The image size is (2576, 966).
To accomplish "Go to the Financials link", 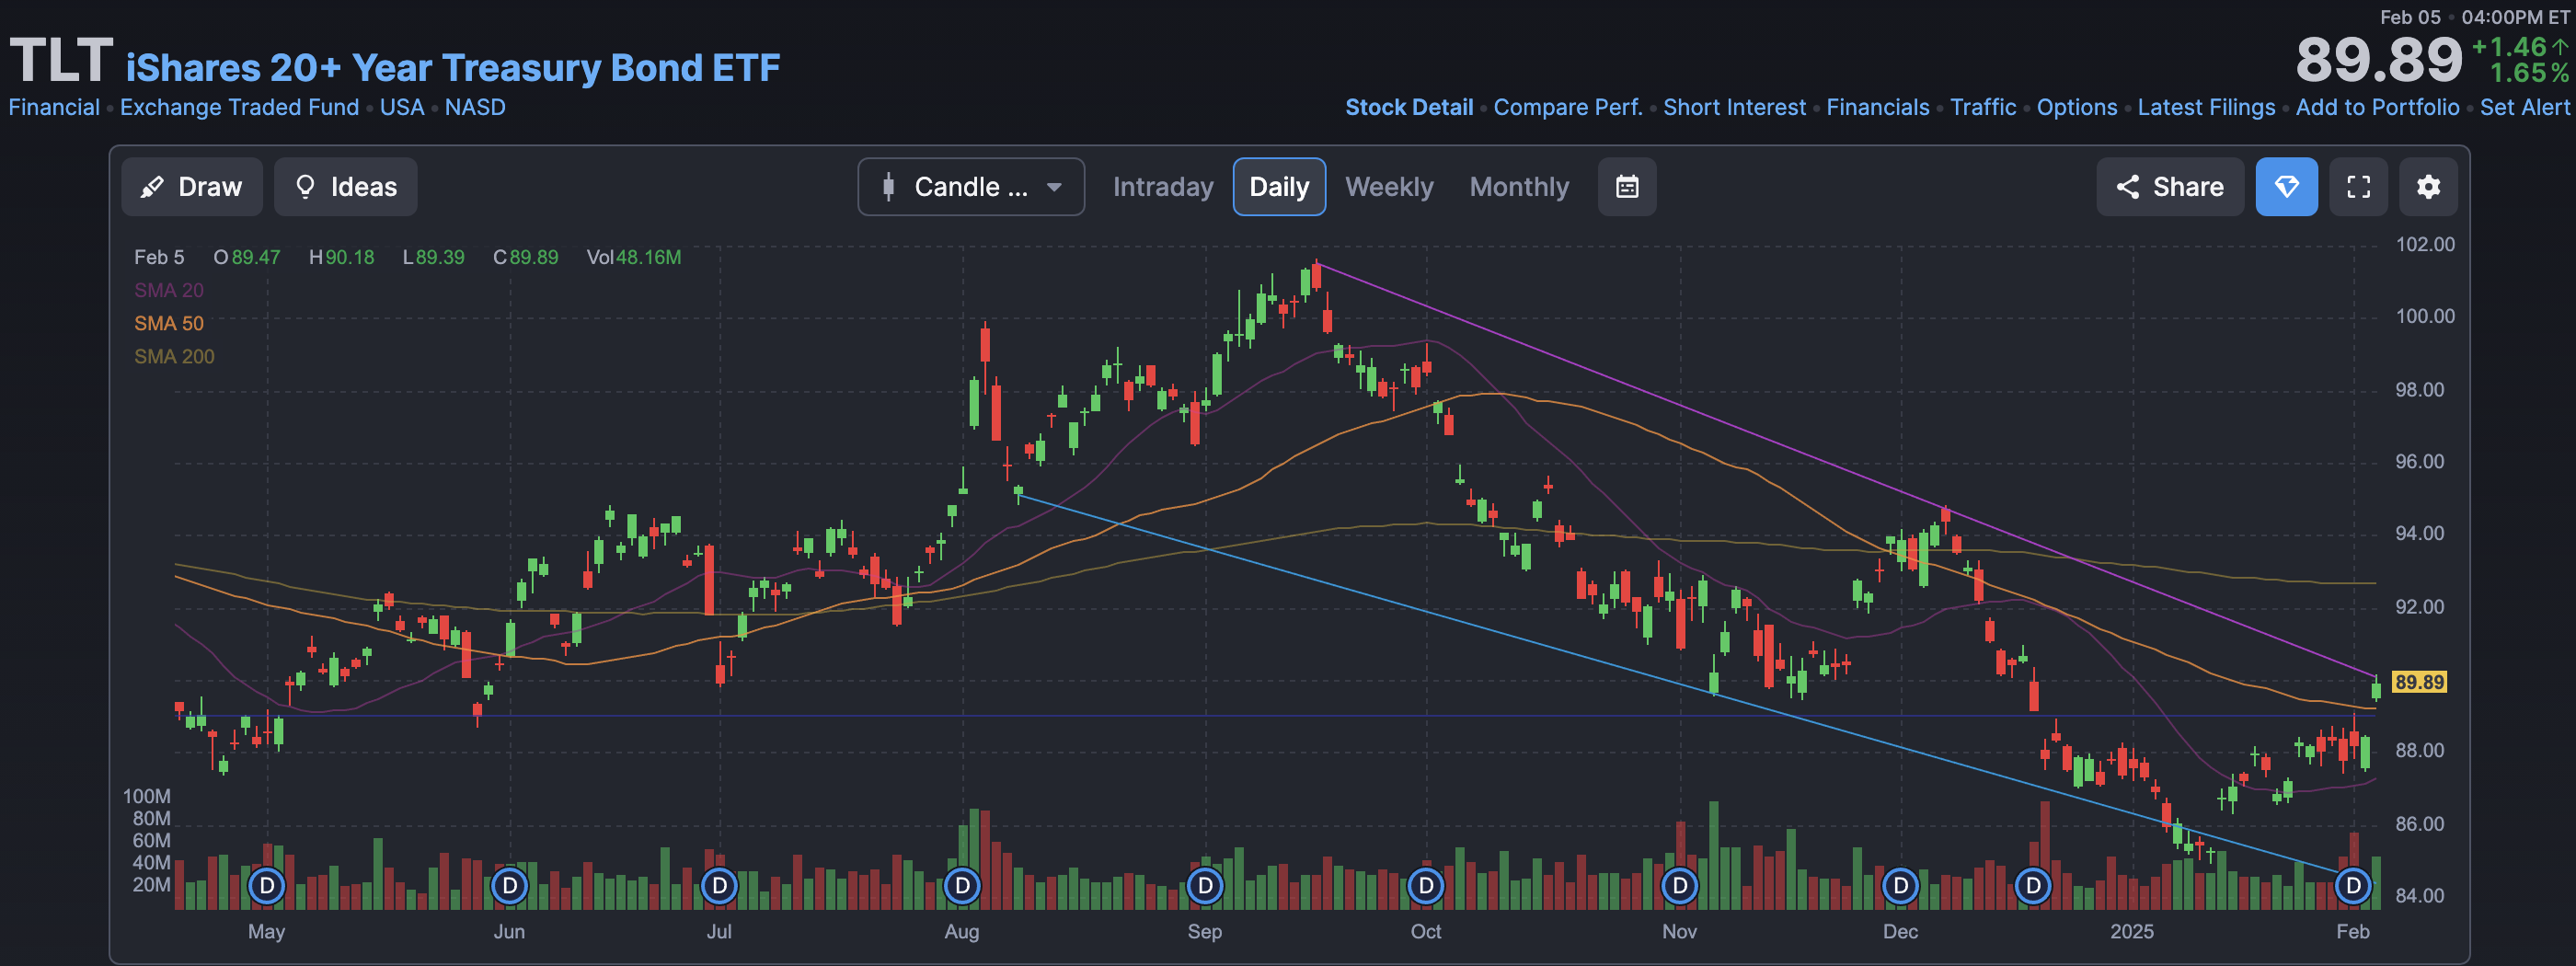I will coord(1878,107).
